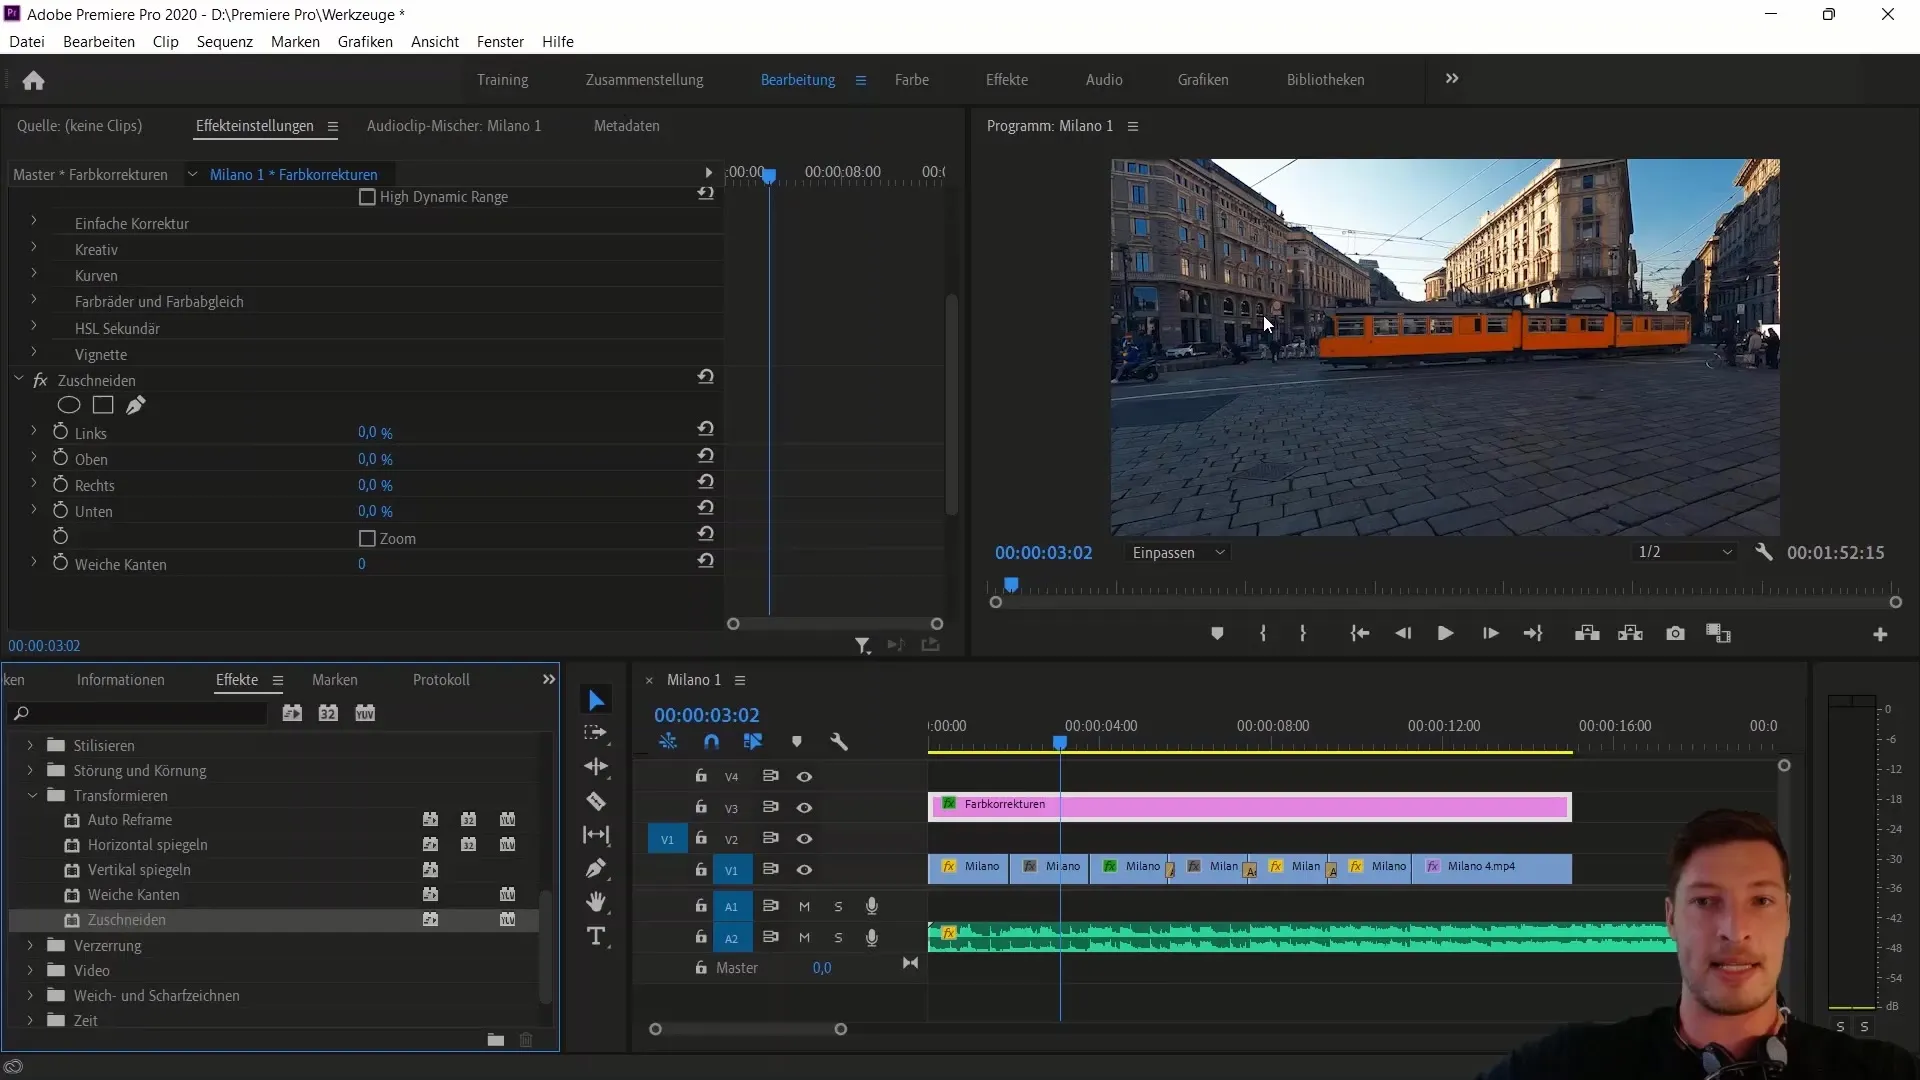Show more workspaces with double chevron
Image resolution: width=1920 pixels, height=1080 pixels.
(x=1452, y=79)
